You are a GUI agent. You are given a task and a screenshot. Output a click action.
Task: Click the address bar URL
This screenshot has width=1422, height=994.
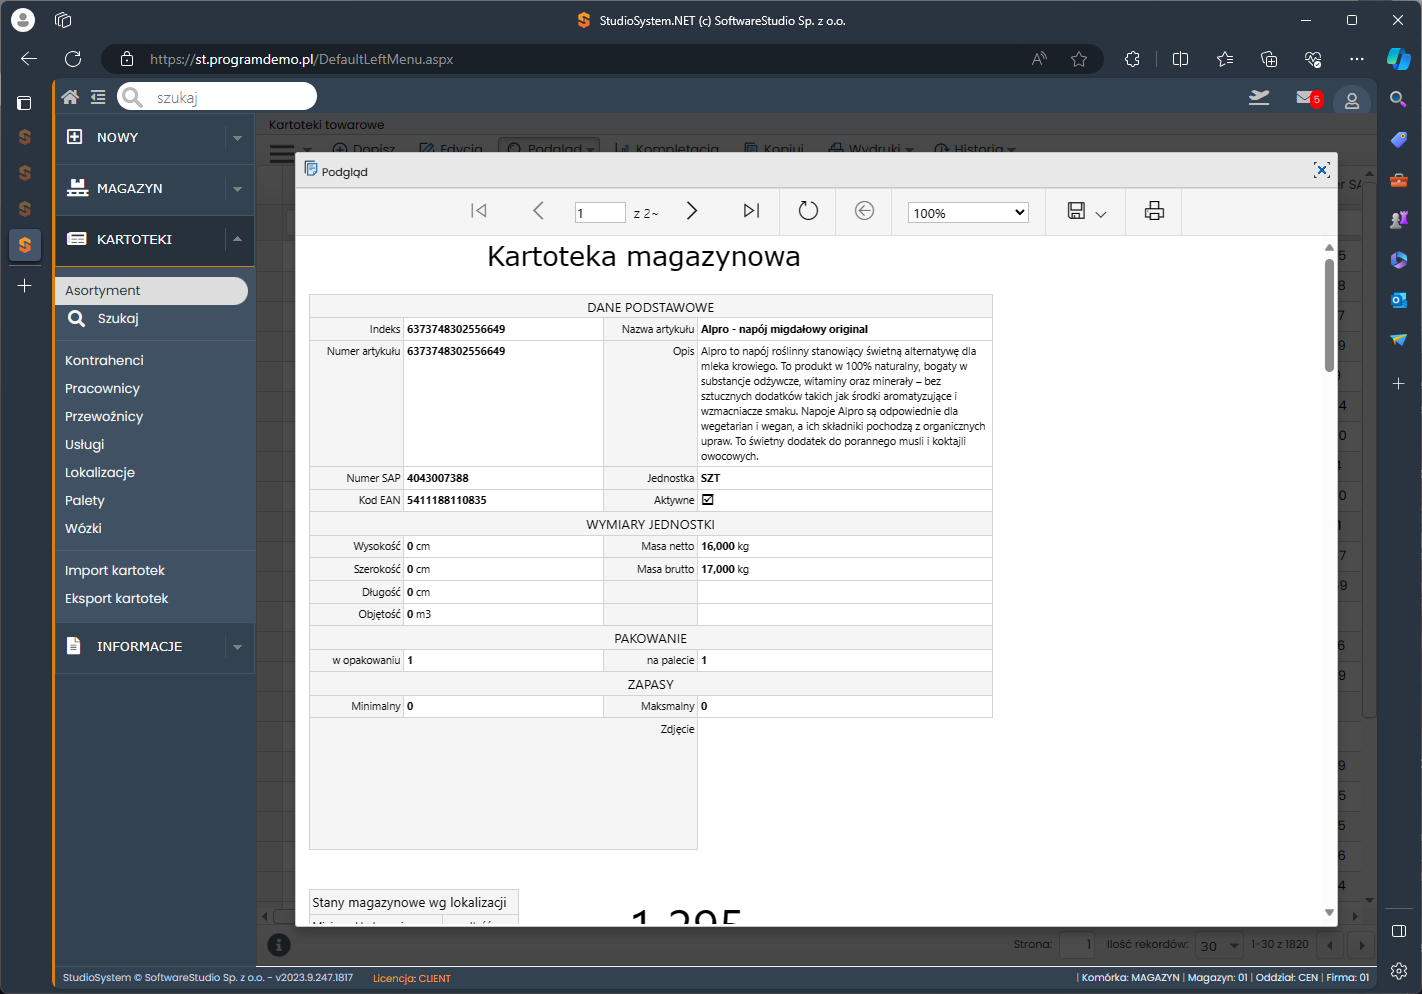tap(301, 59)
